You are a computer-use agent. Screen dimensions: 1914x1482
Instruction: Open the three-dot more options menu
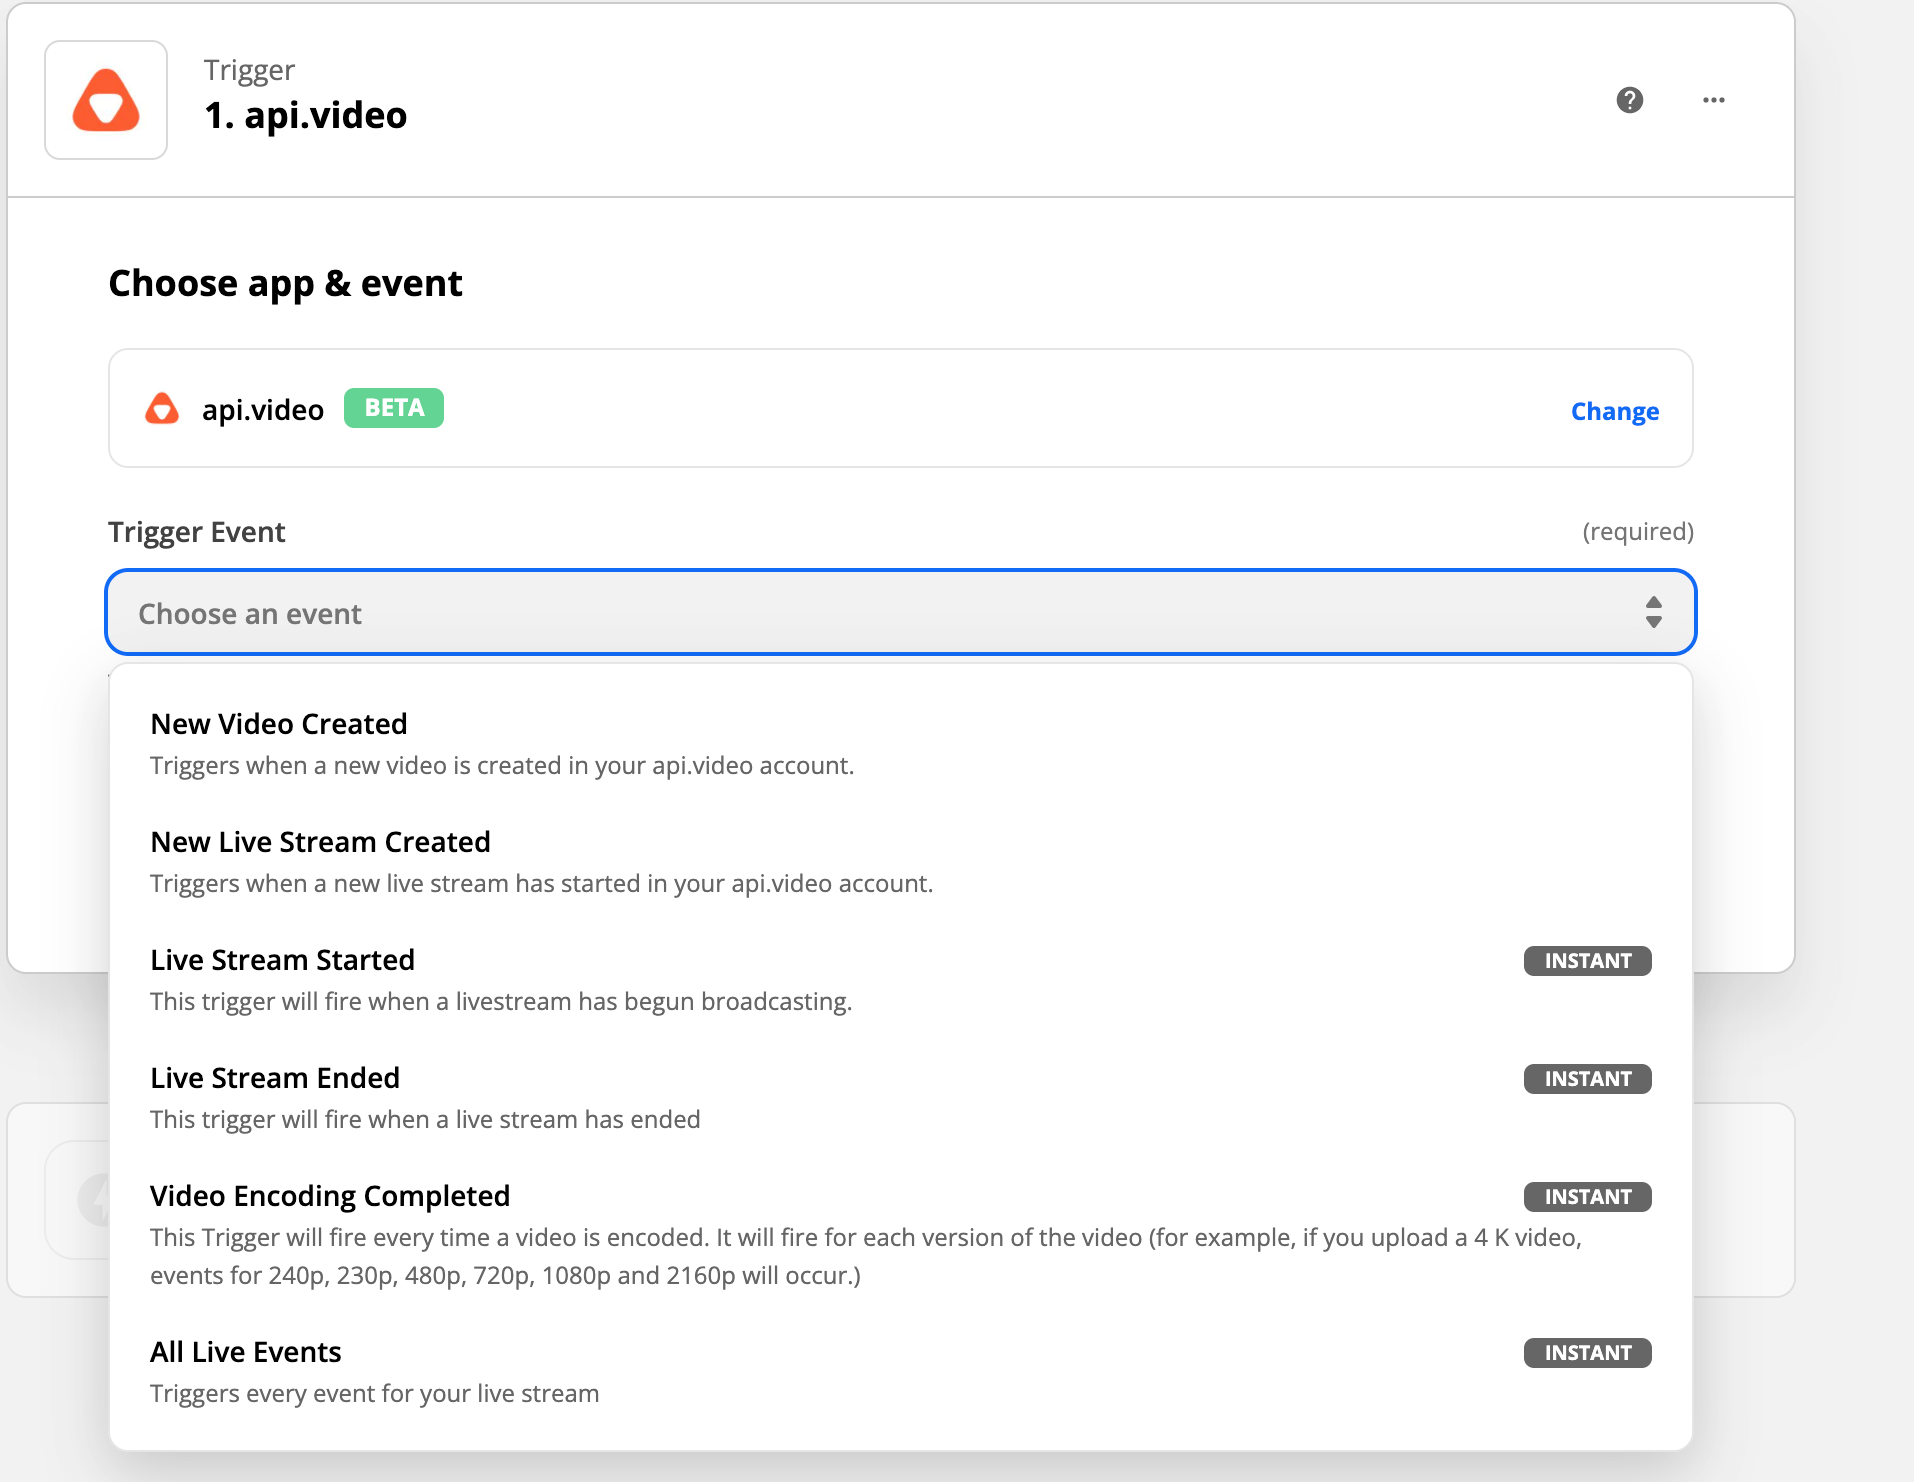1713,100
